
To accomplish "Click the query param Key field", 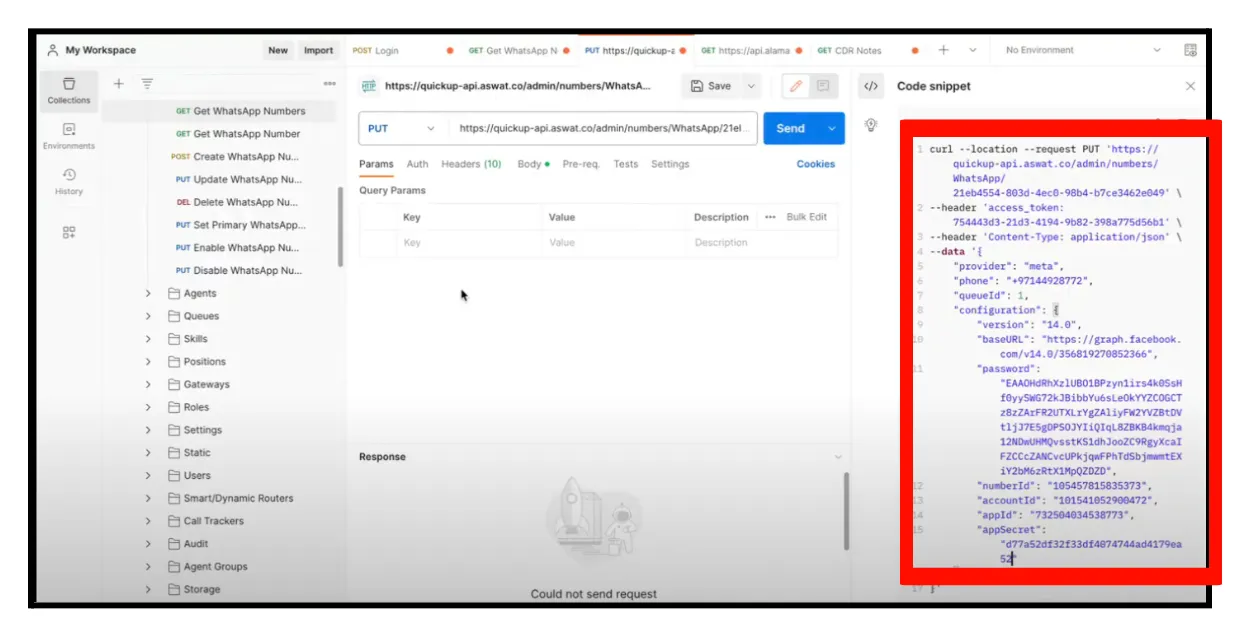I will [x=468, y=243].
